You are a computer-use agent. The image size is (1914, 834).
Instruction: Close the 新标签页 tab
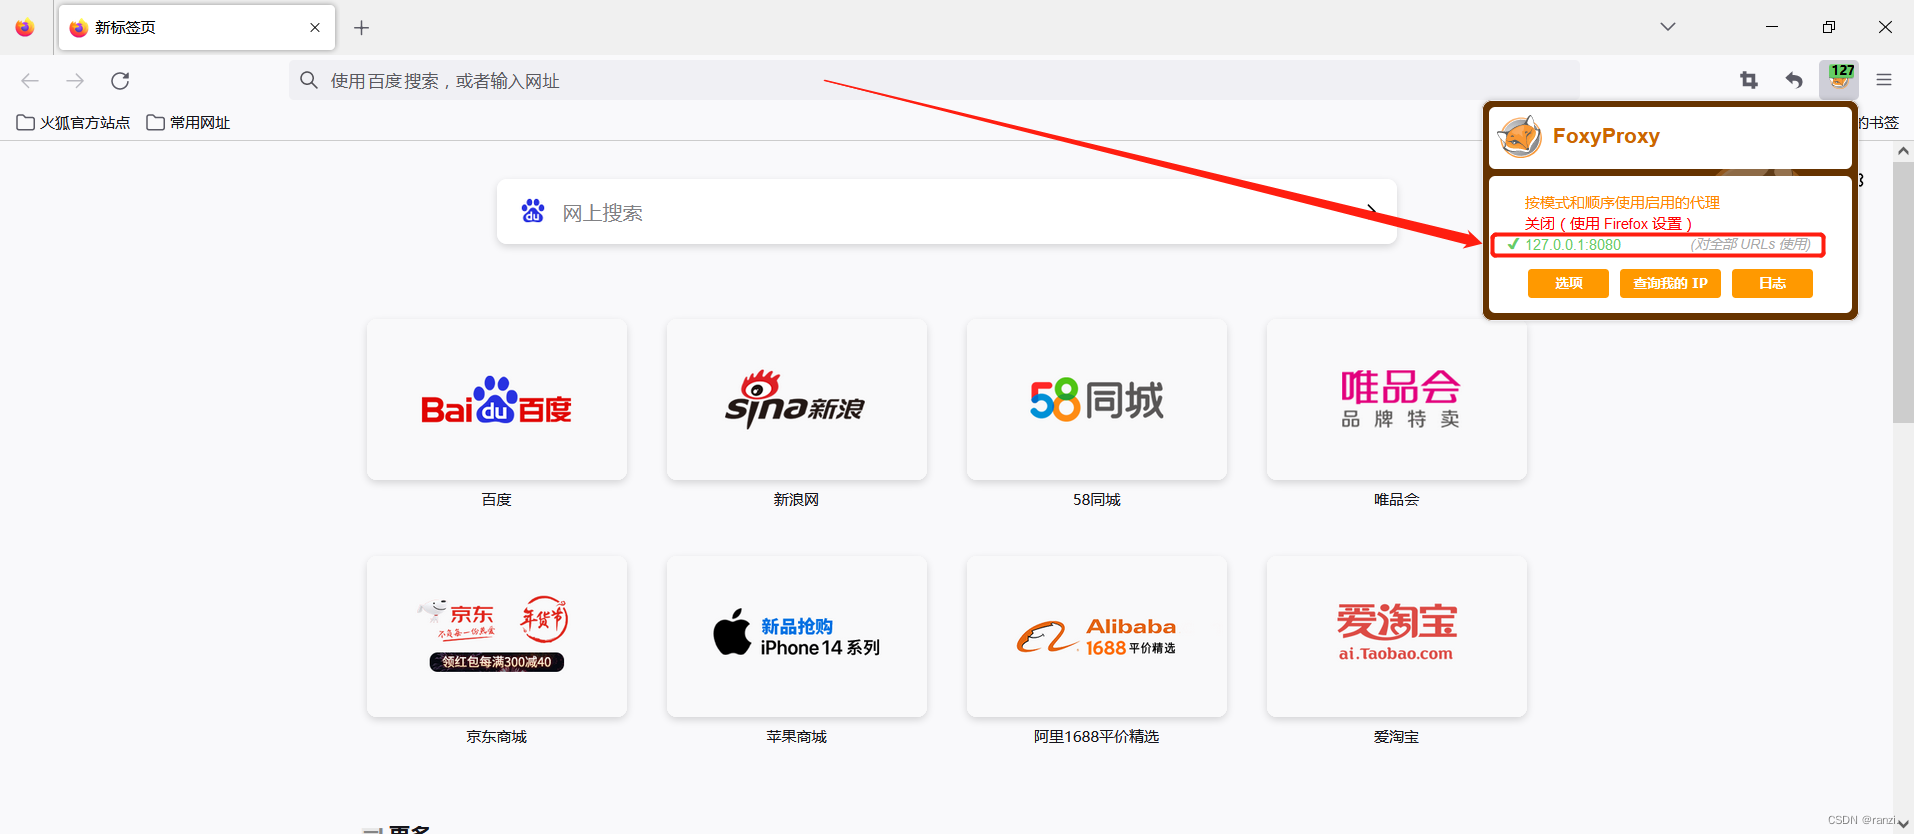click(x=315, y=28)
